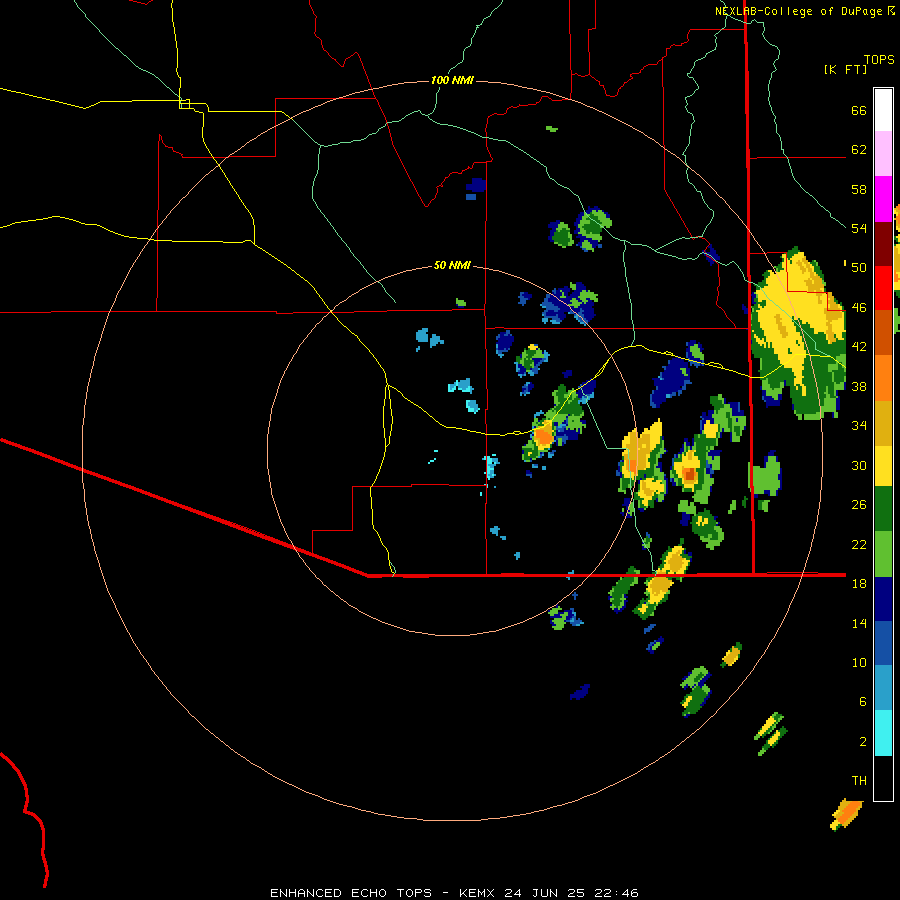
Task: Click the '46' legend value
Action: coord(859,308)
